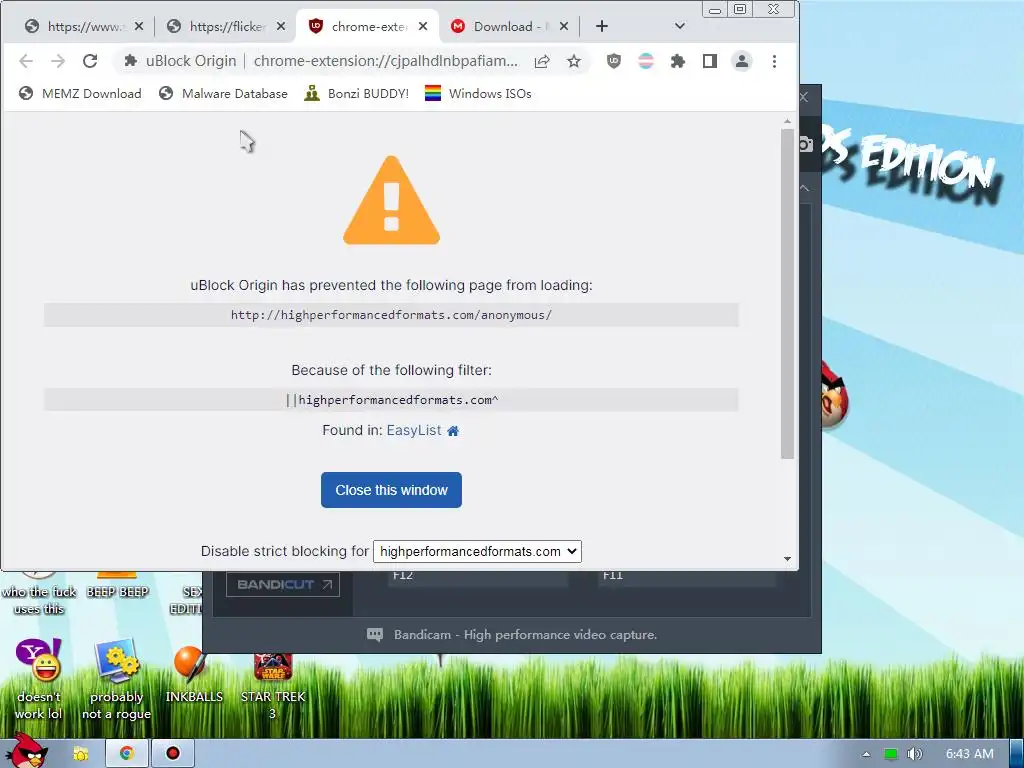This screenshot has width=1024, height=768.
Task: Select the 'probably not a rogue' desktop icon
Action: pos(116,679)
